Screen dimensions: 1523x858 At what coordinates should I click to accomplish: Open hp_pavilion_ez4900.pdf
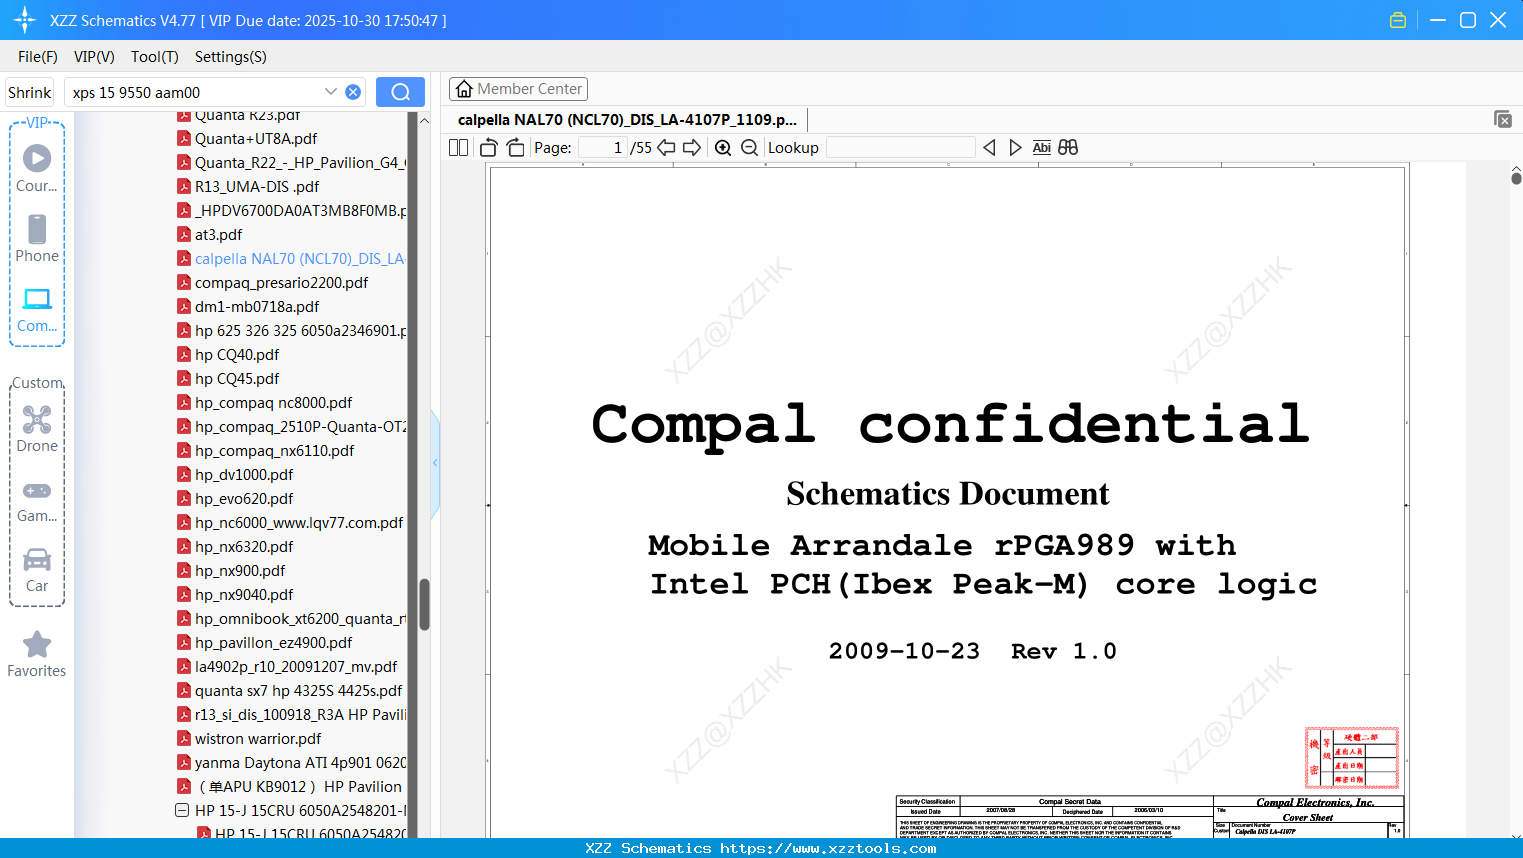273,643
